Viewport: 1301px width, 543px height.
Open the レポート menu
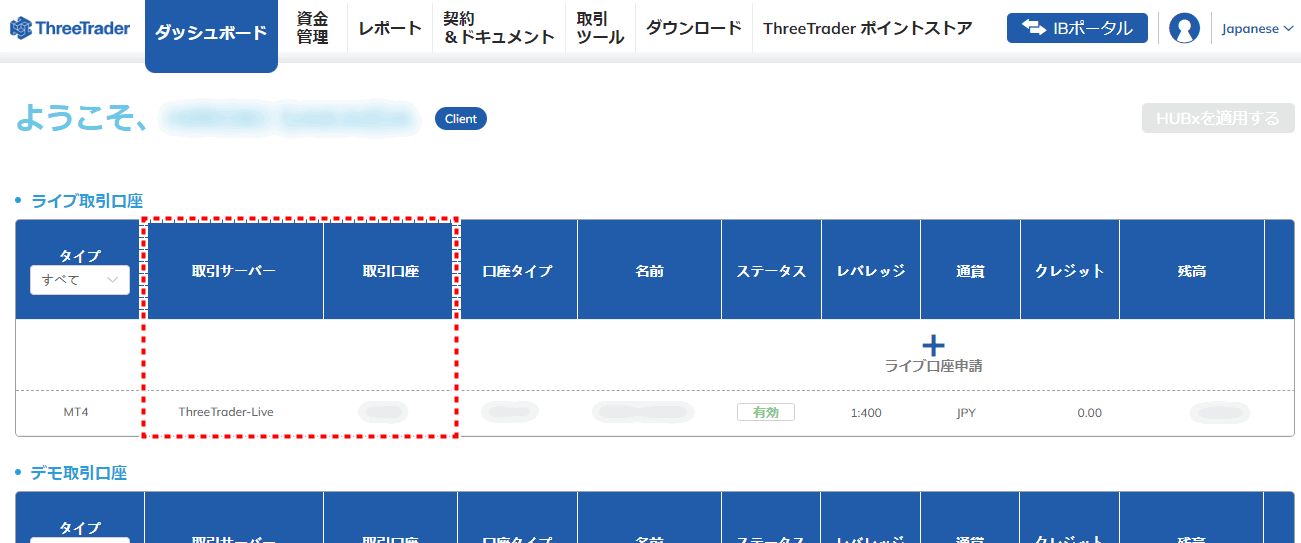click(390, 28)
